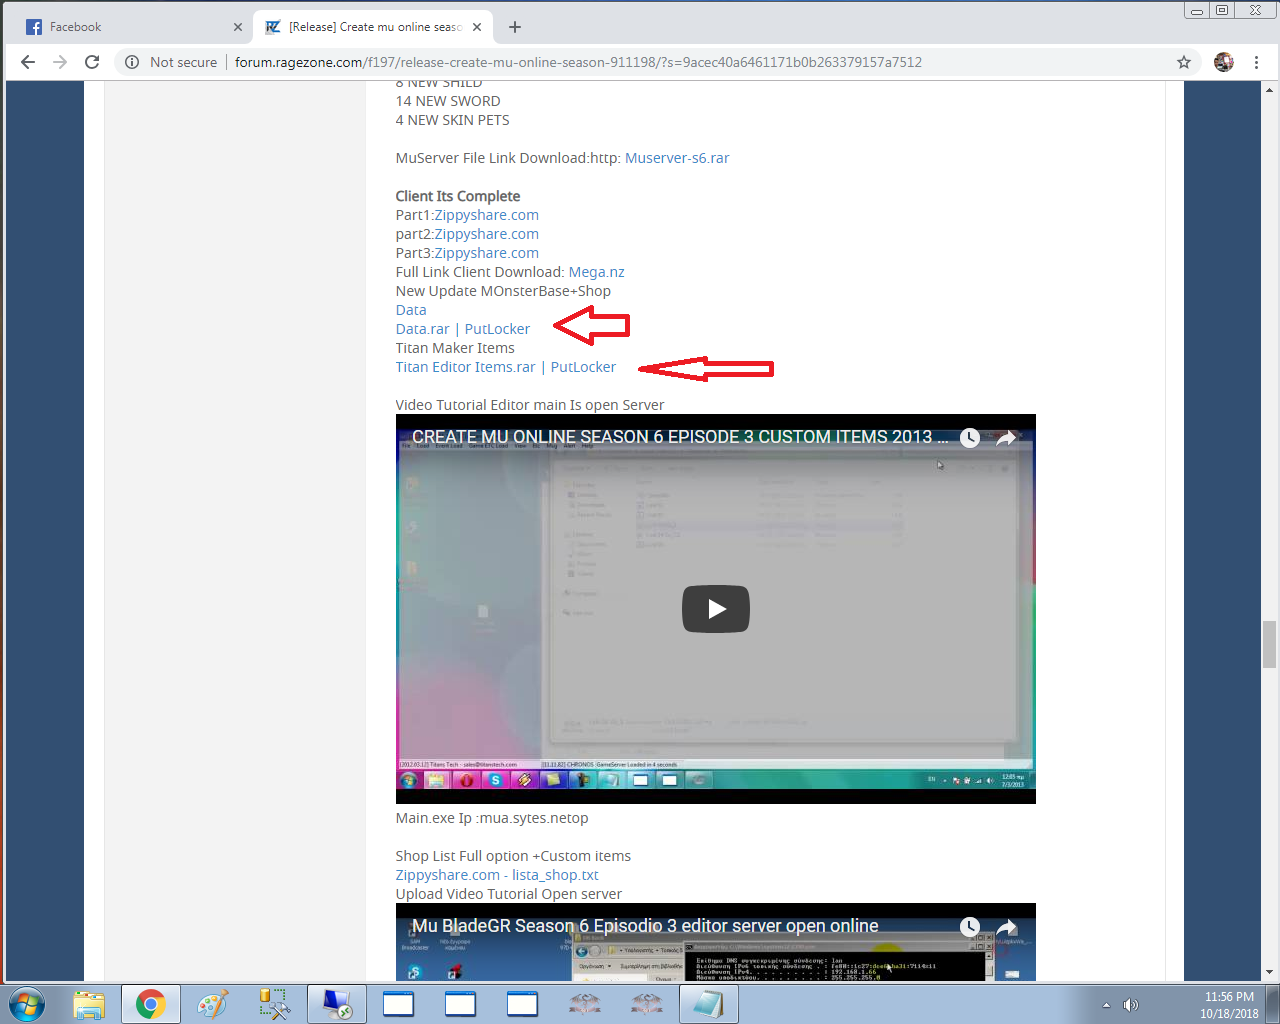Open the Remote Desktop taskbar icon

coord(336,1004)
